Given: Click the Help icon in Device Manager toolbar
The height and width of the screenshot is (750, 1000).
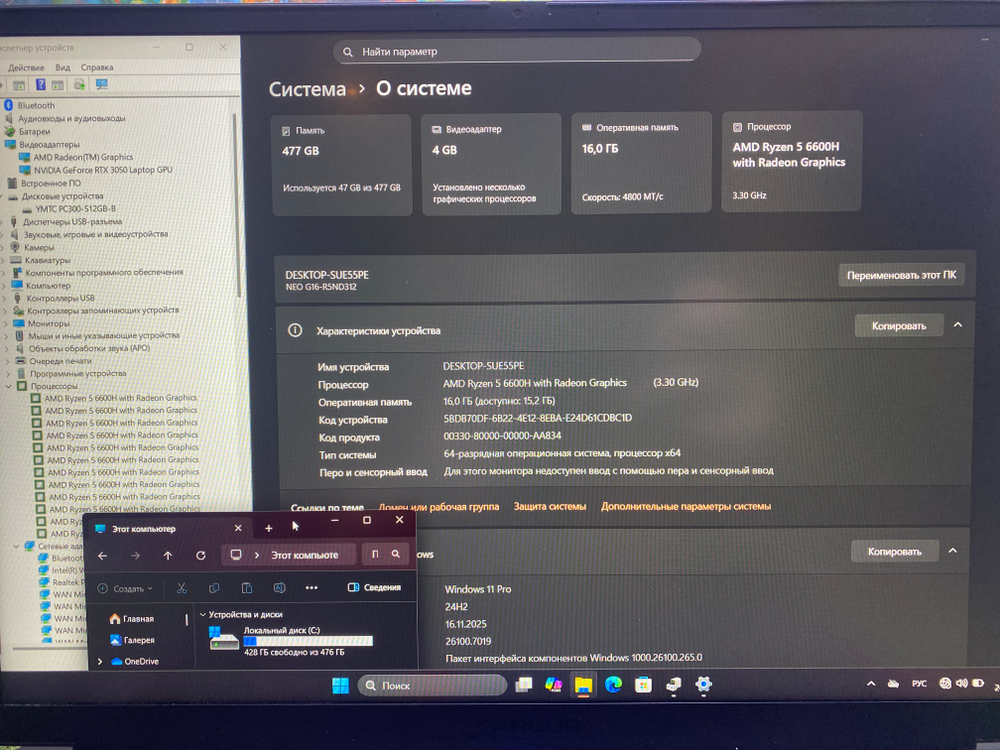Looking at the screenshot, I should (x=41, y=86).
